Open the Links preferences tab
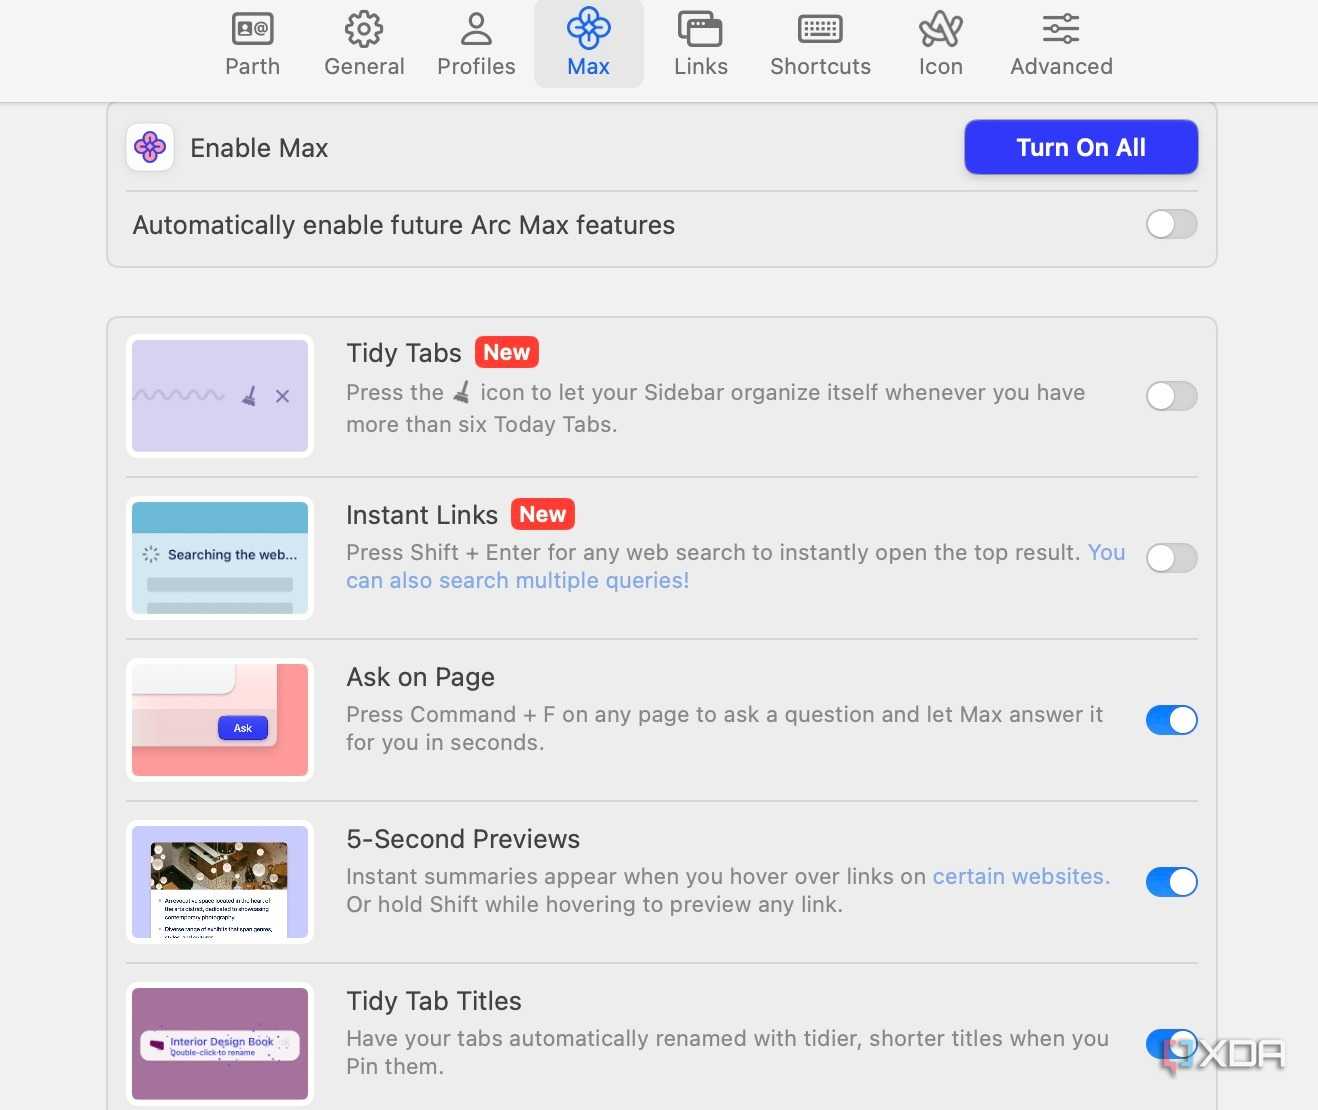The height and width of the screenshot is (1110, 1318). (700, 45)
